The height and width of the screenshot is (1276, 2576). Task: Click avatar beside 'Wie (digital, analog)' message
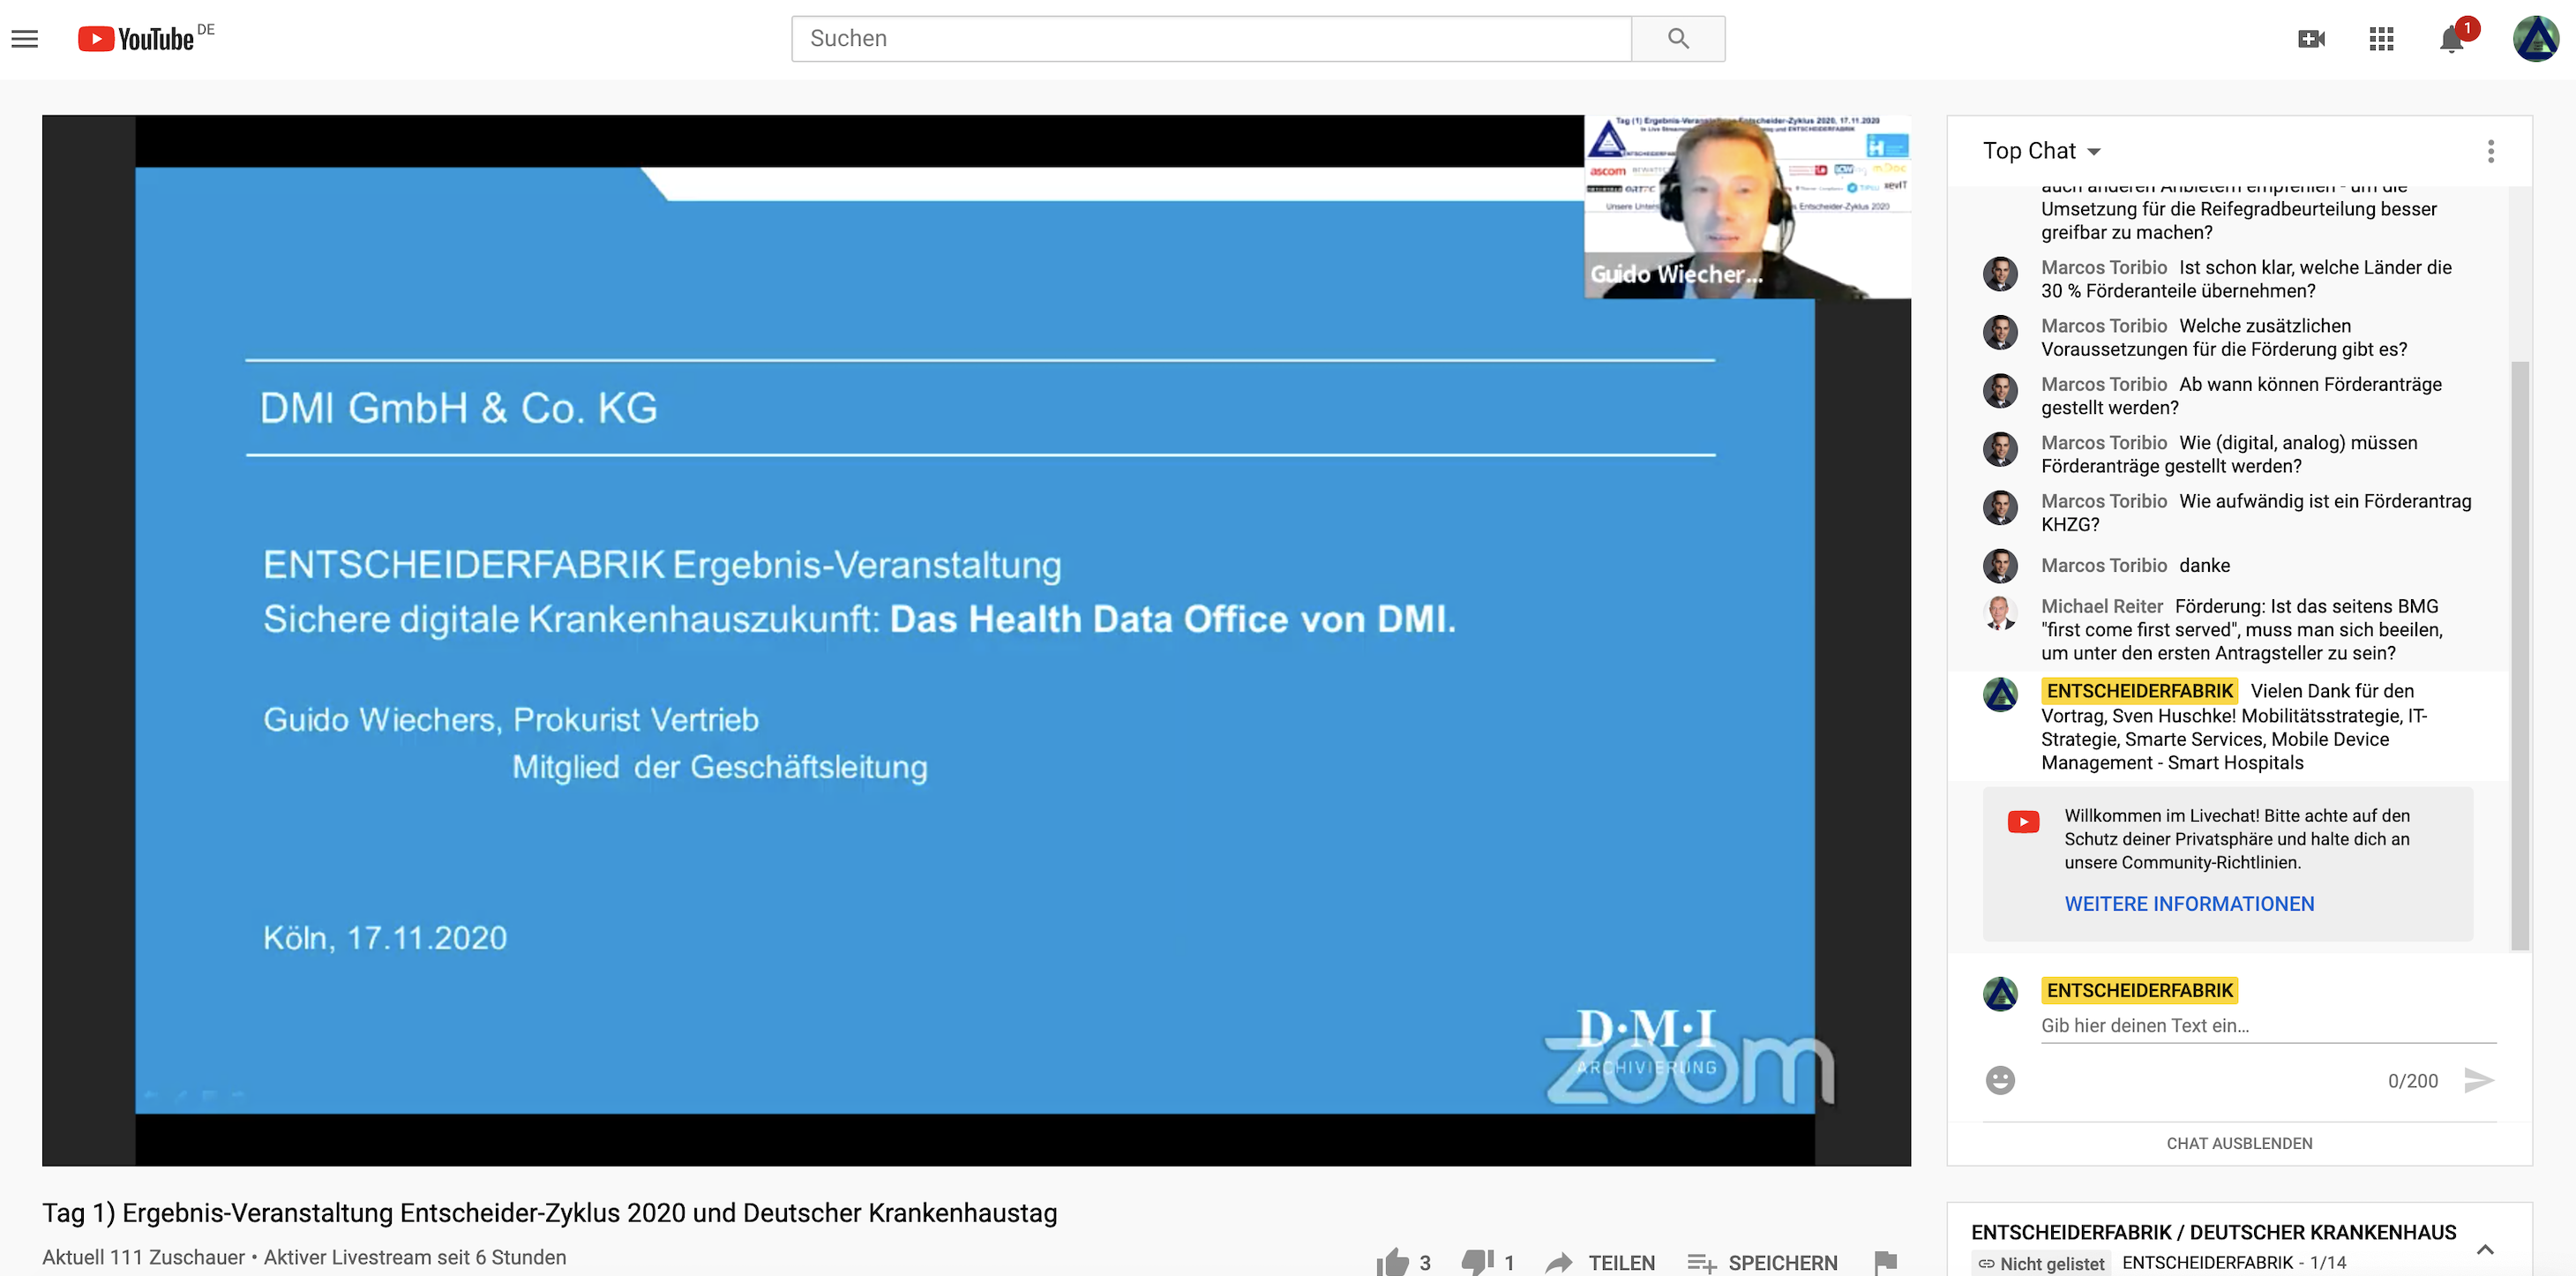coord(2000,449)
